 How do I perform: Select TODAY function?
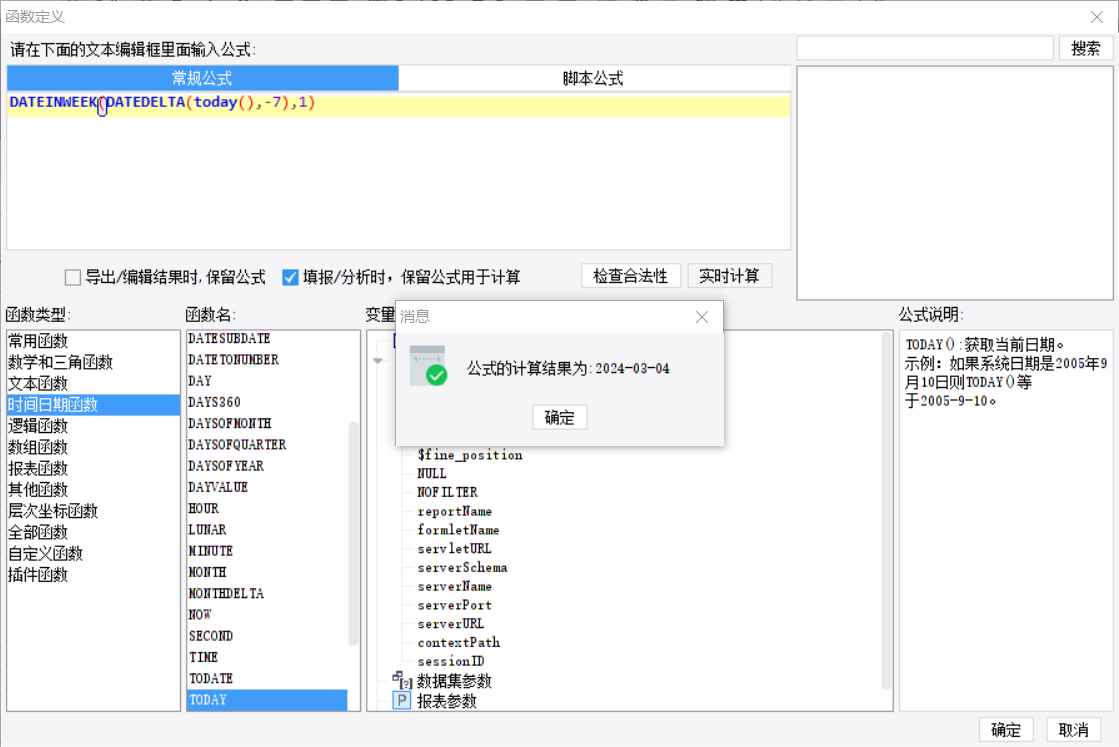[x=267, y=700]
